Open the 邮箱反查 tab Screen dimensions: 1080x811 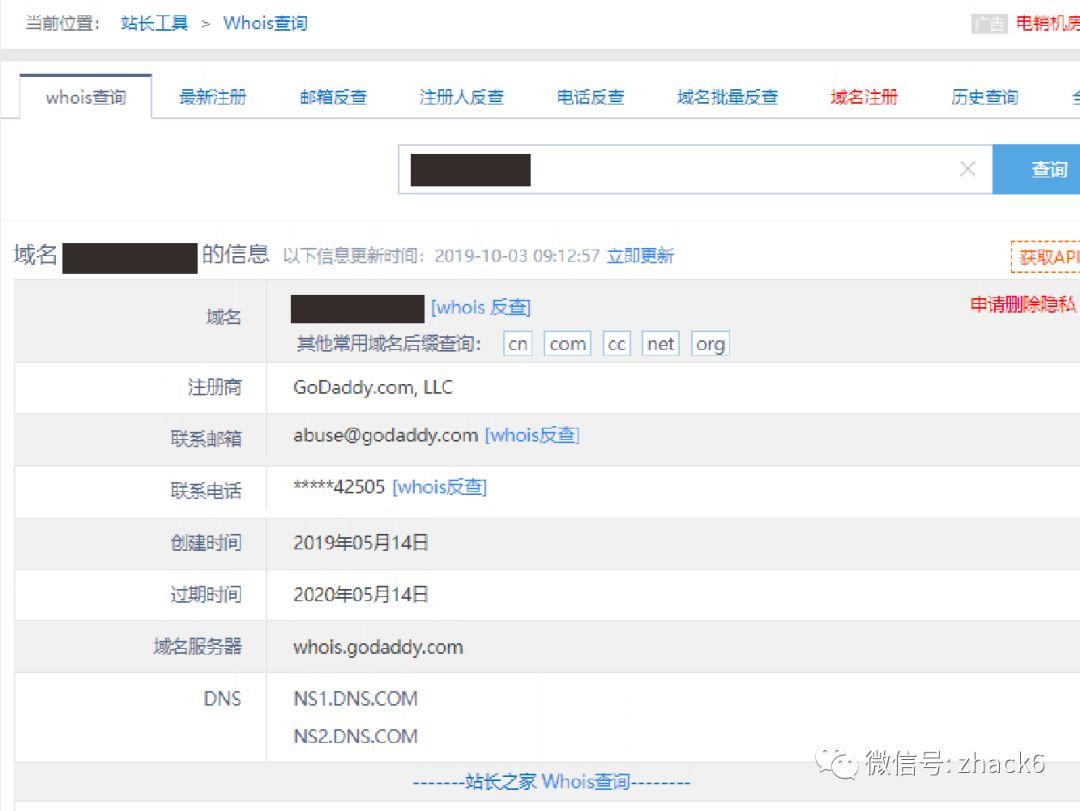[332, 96]
